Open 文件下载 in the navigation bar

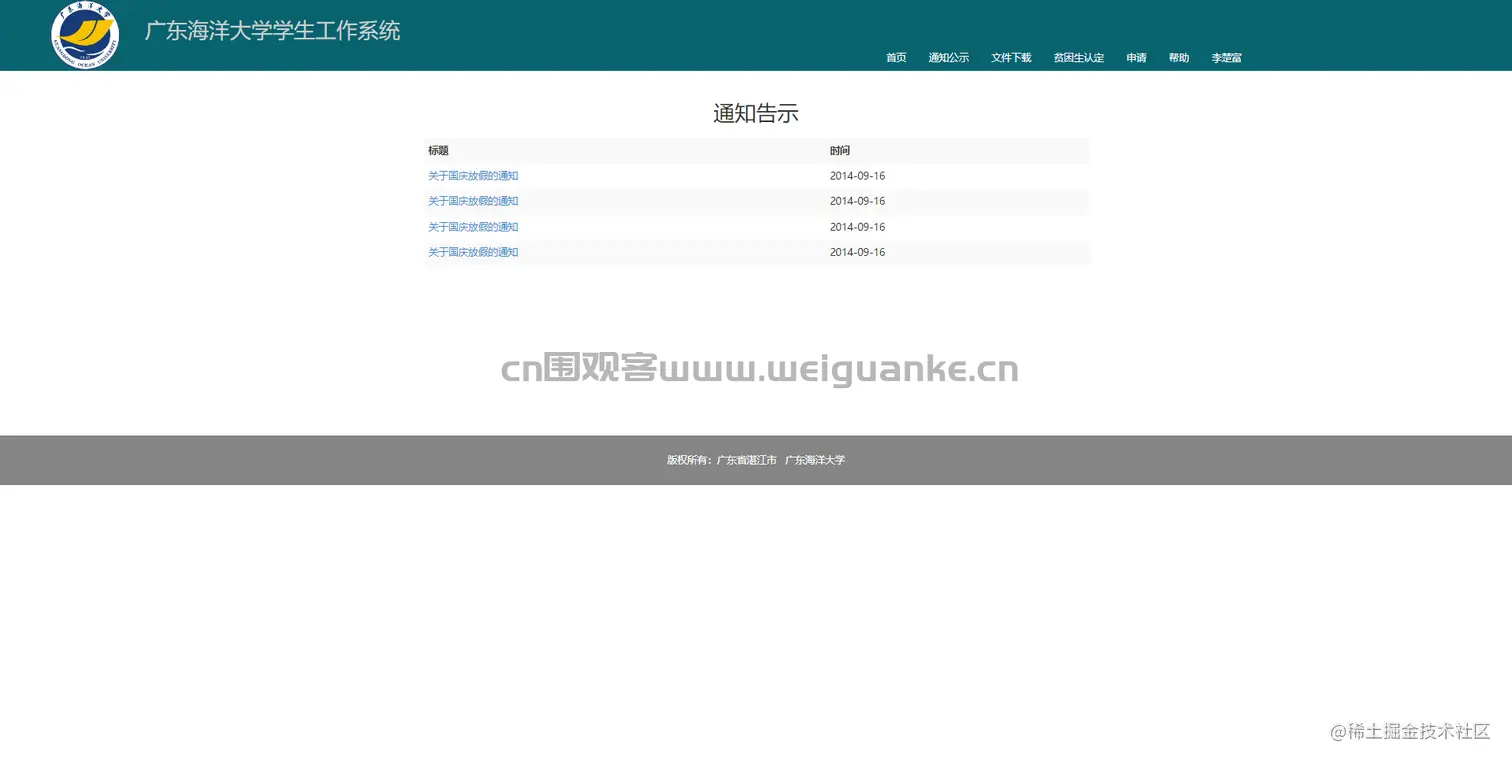[1011, 58]
